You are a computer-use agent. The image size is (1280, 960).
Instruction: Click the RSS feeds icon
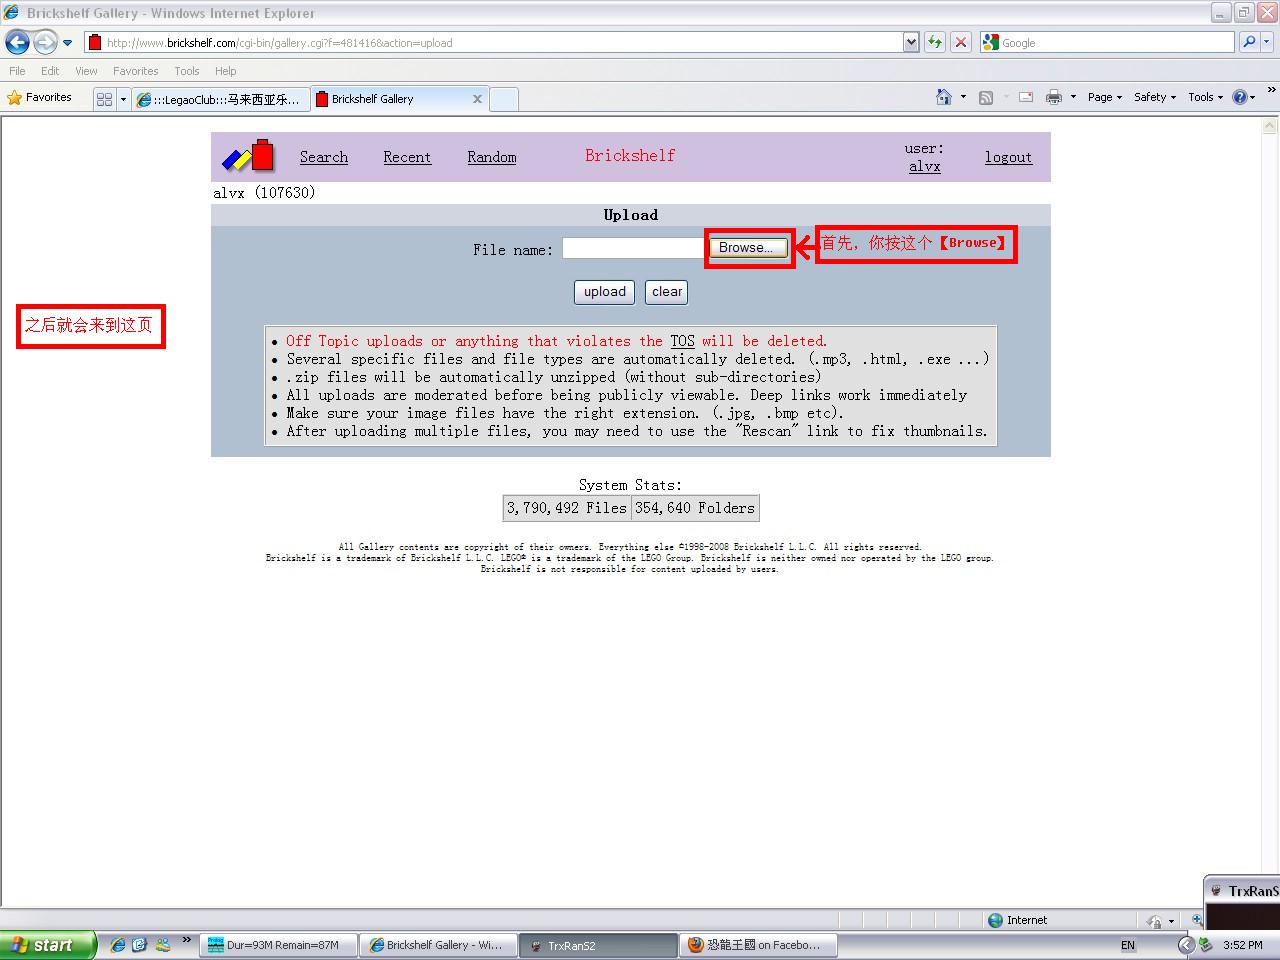(x=986, y=97)
